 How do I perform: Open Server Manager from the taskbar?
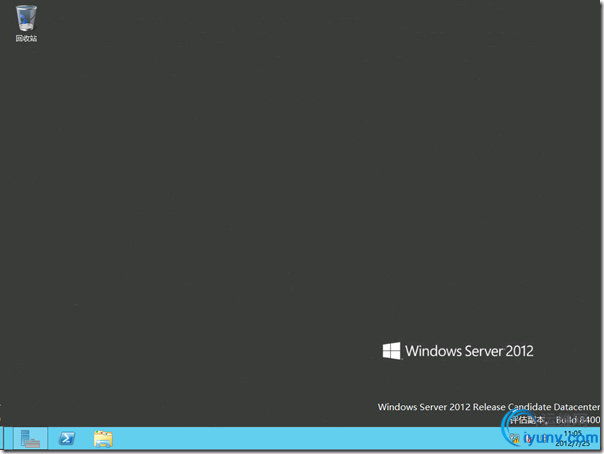pos(30,438)
